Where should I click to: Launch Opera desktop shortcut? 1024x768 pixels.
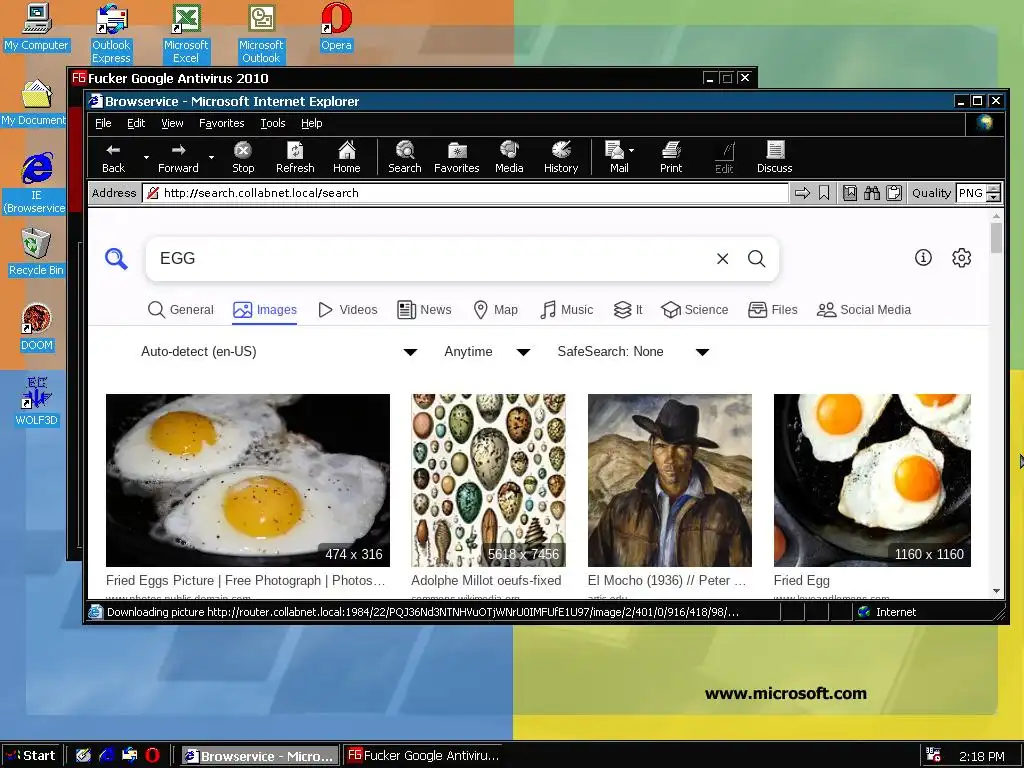coord(336,27)
